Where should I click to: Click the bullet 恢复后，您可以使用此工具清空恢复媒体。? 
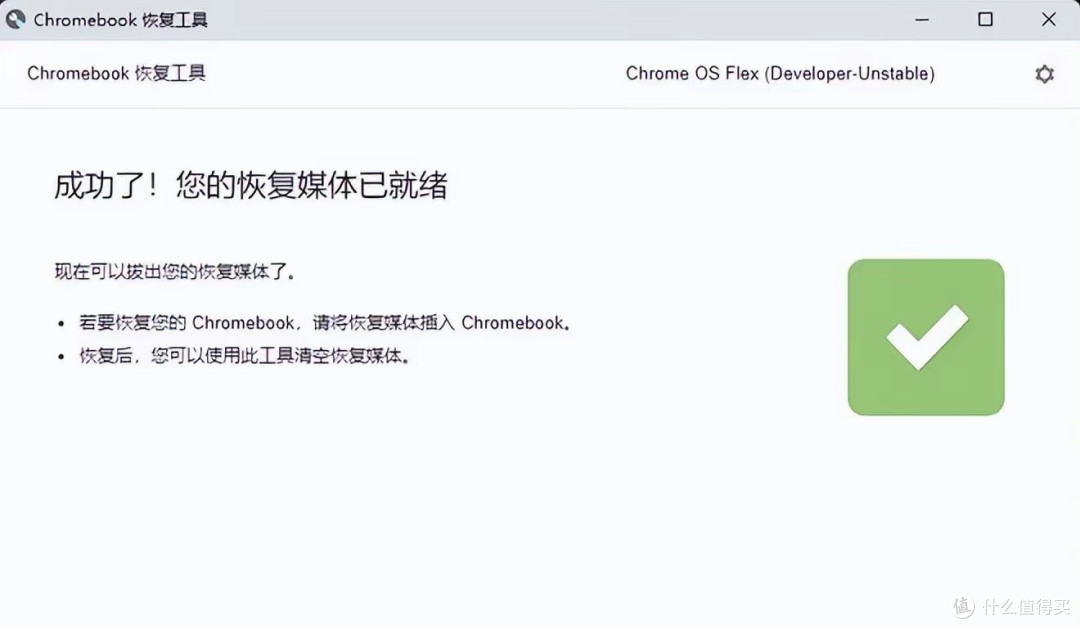(245, 355)
